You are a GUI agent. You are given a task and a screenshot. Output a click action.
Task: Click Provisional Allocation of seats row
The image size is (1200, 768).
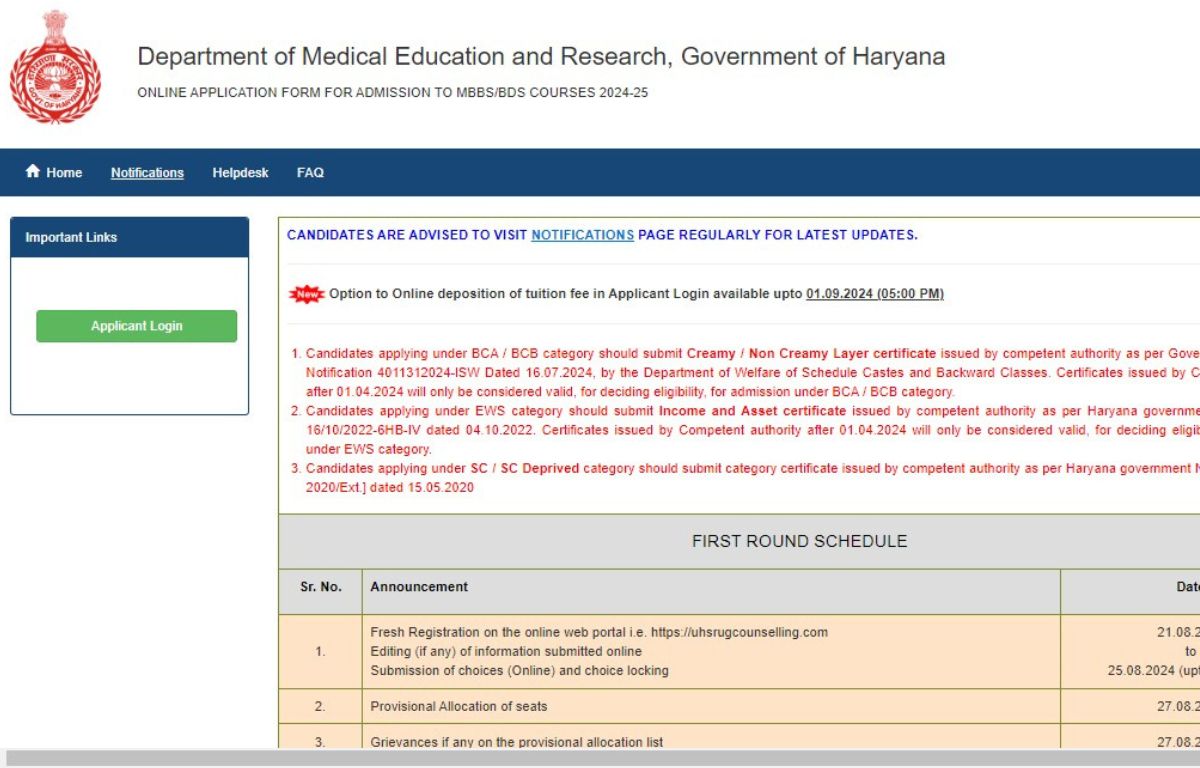tap(739, 706)
